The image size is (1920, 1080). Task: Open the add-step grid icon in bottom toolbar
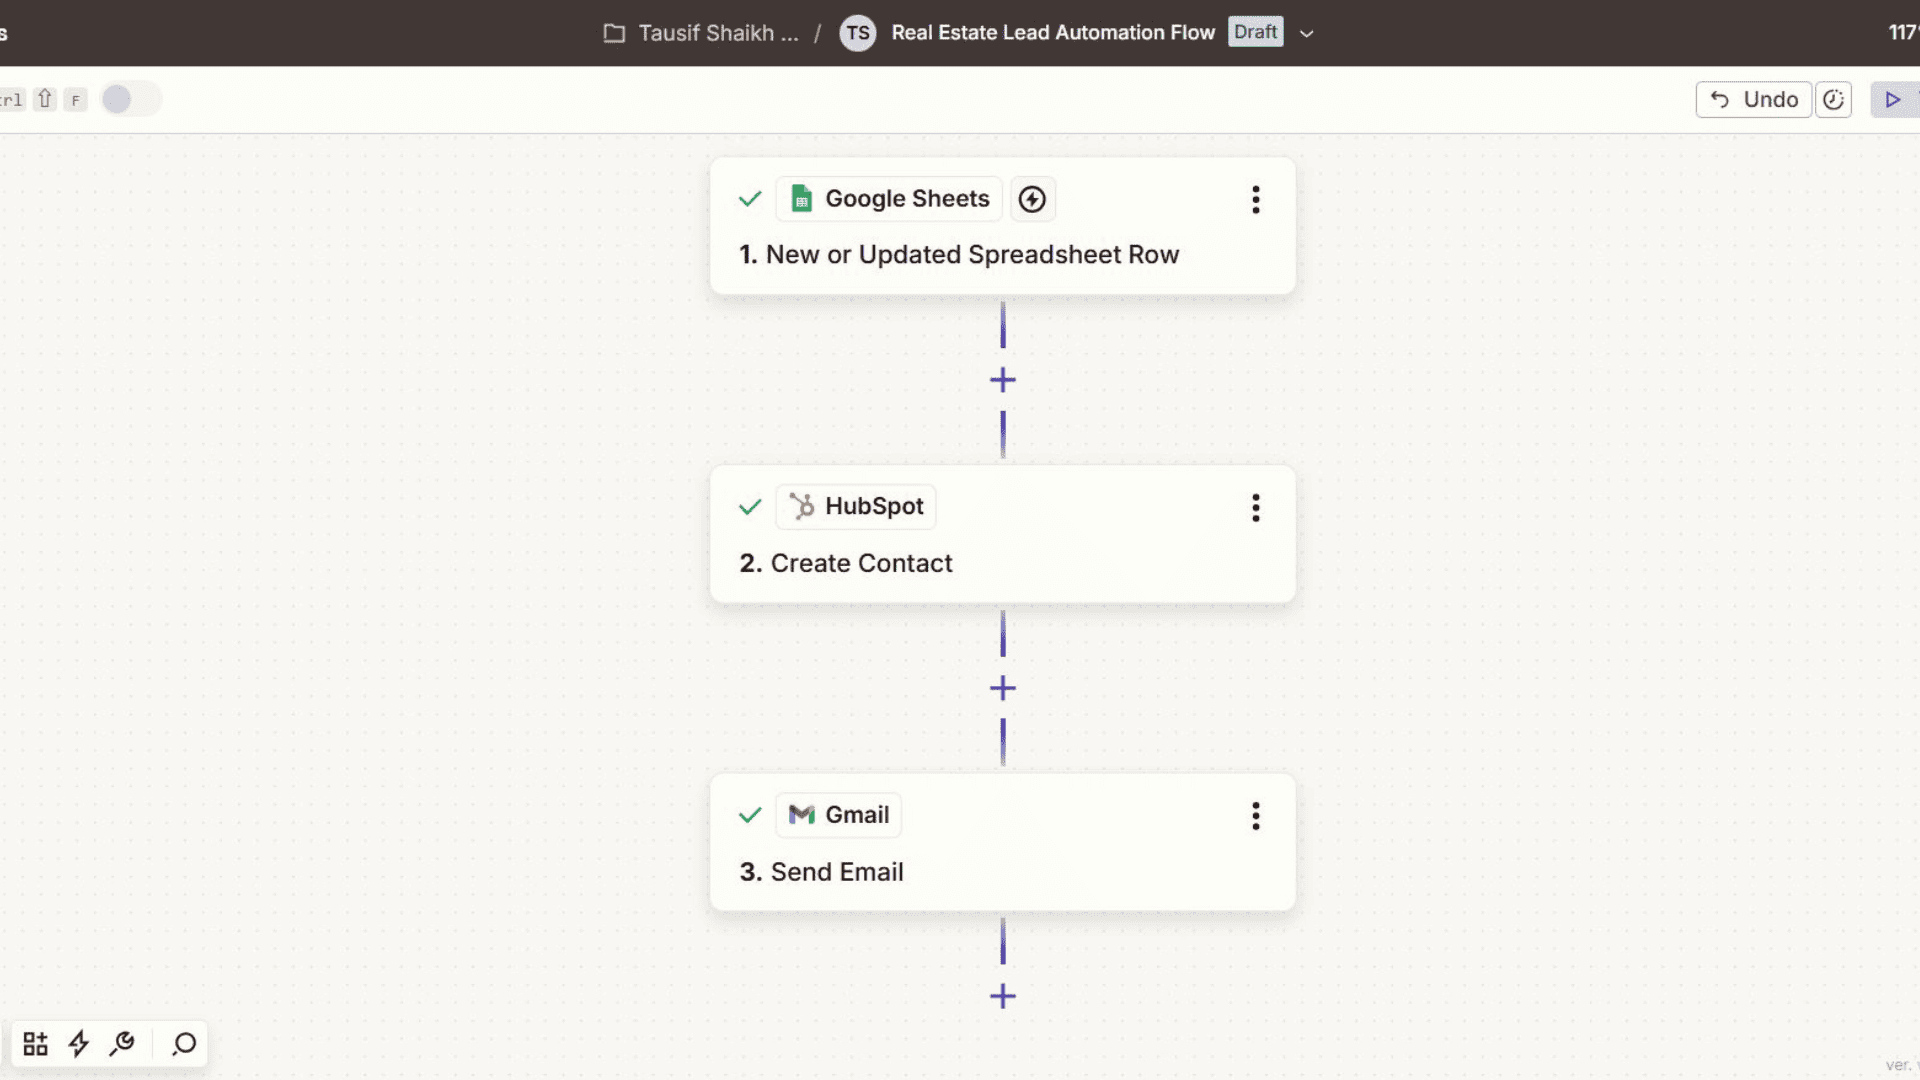(34, 1043)
